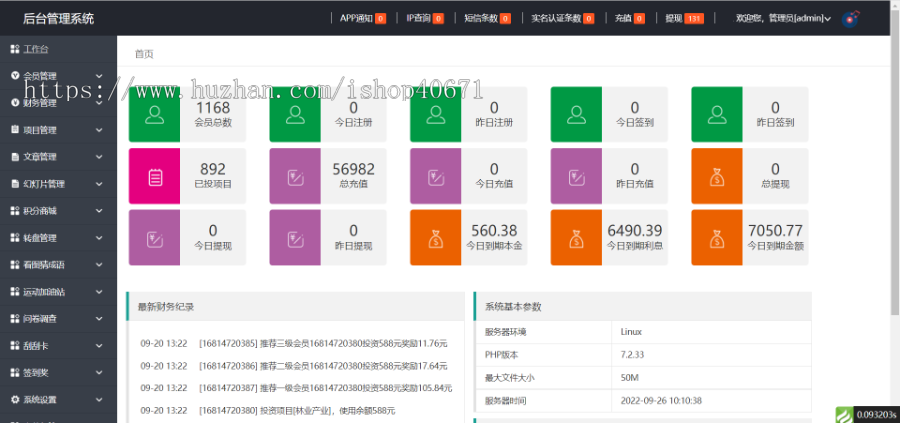Click the purple icon on 昨日充值 card
This screenshot has height=423, width=900.
click(x=576, y=178)
